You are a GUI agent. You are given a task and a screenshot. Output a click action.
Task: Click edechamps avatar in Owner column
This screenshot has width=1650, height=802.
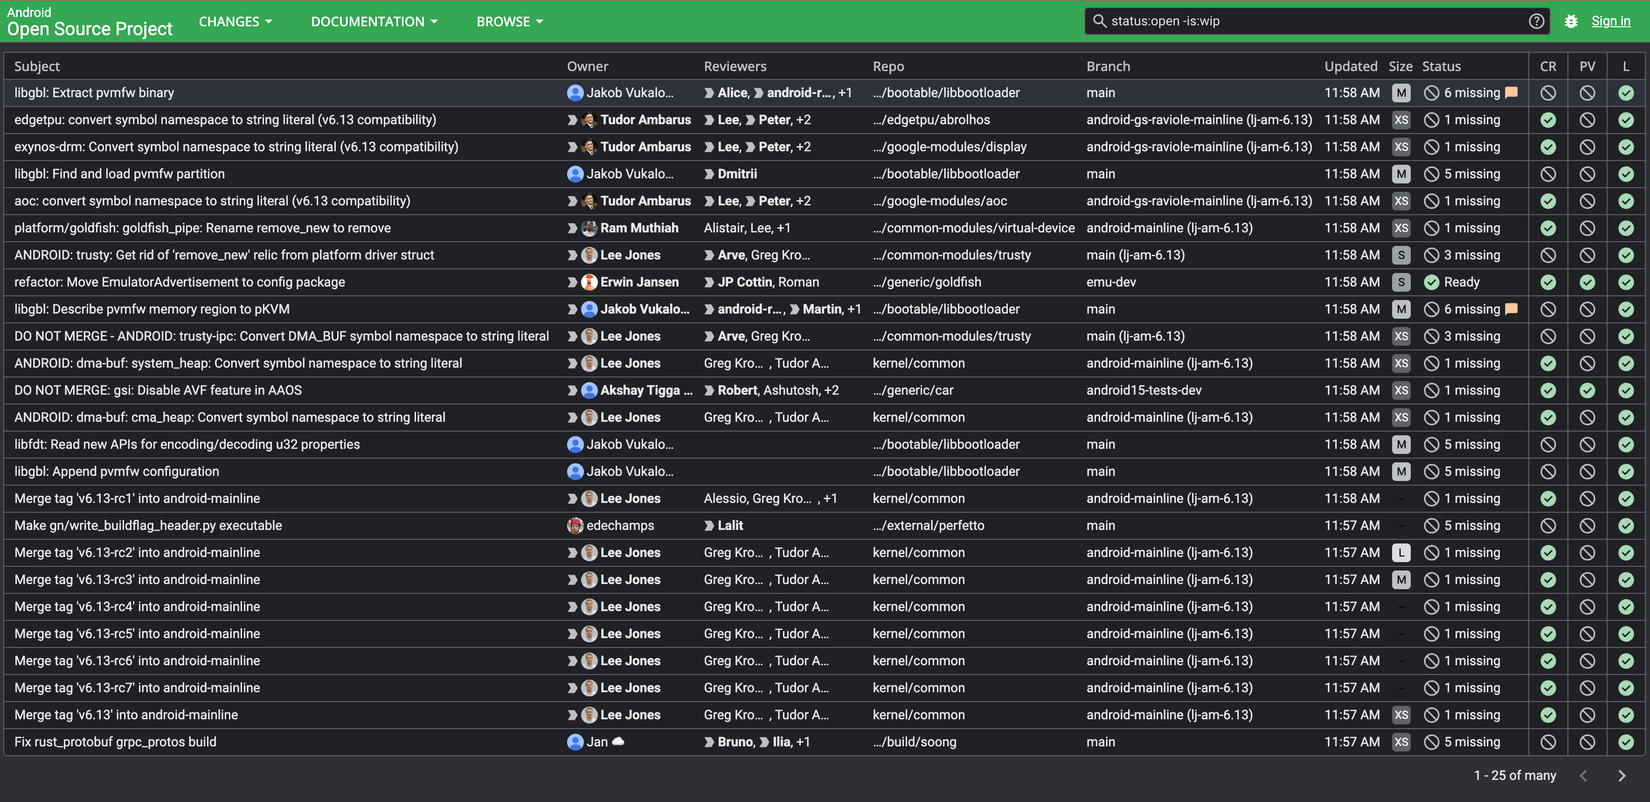coord(575,526)
